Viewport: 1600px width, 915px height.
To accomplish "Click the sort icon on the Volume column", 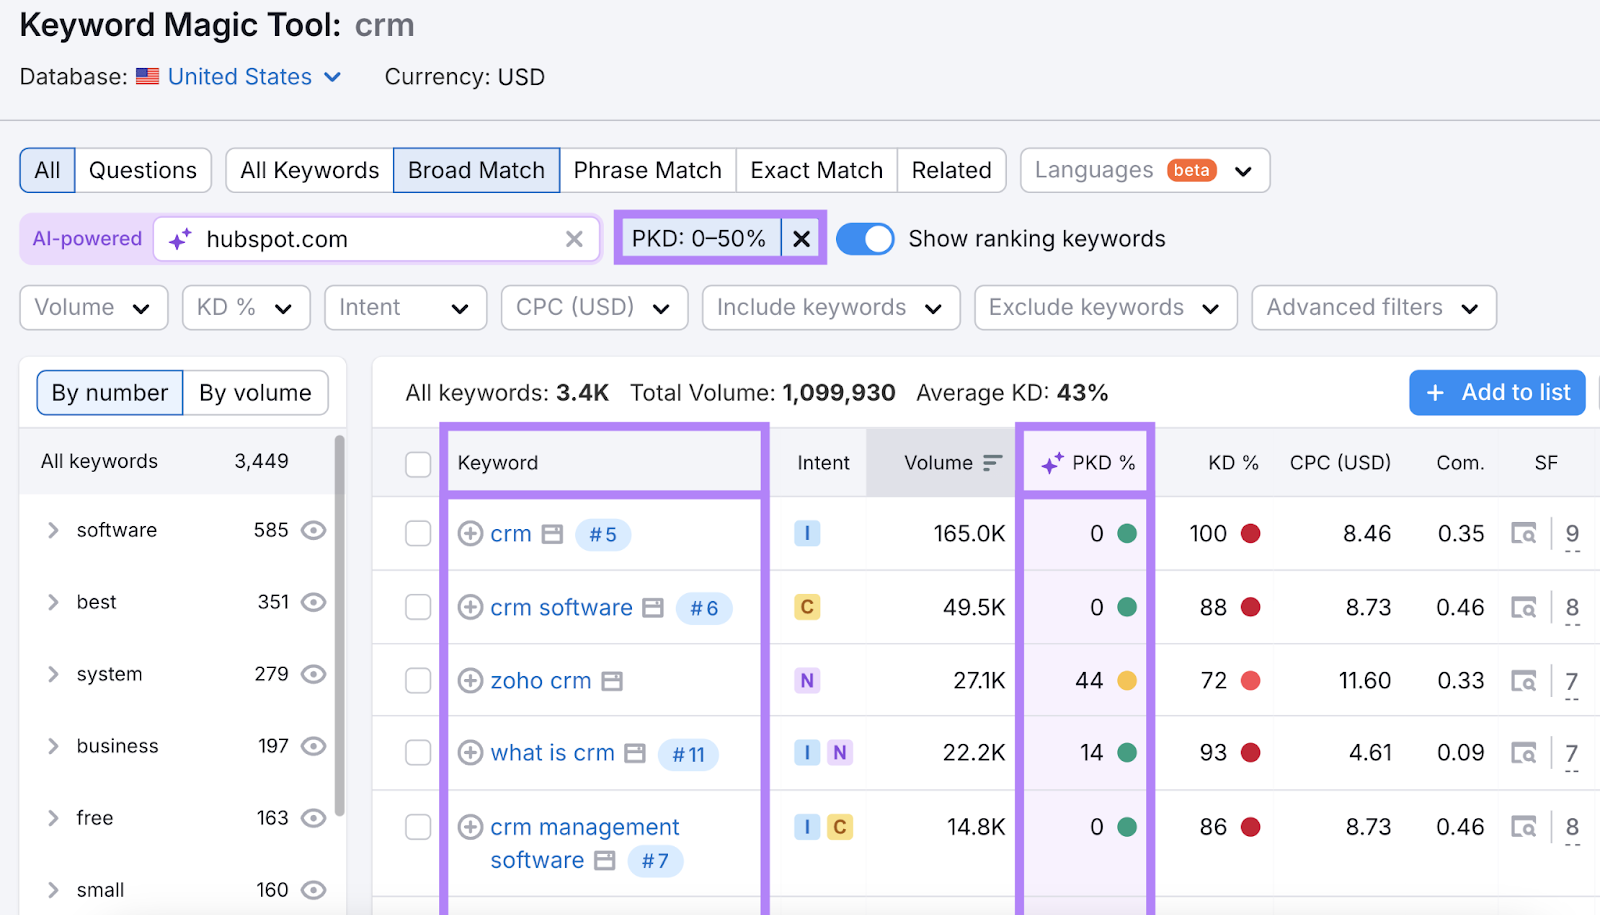I will 992,462.
